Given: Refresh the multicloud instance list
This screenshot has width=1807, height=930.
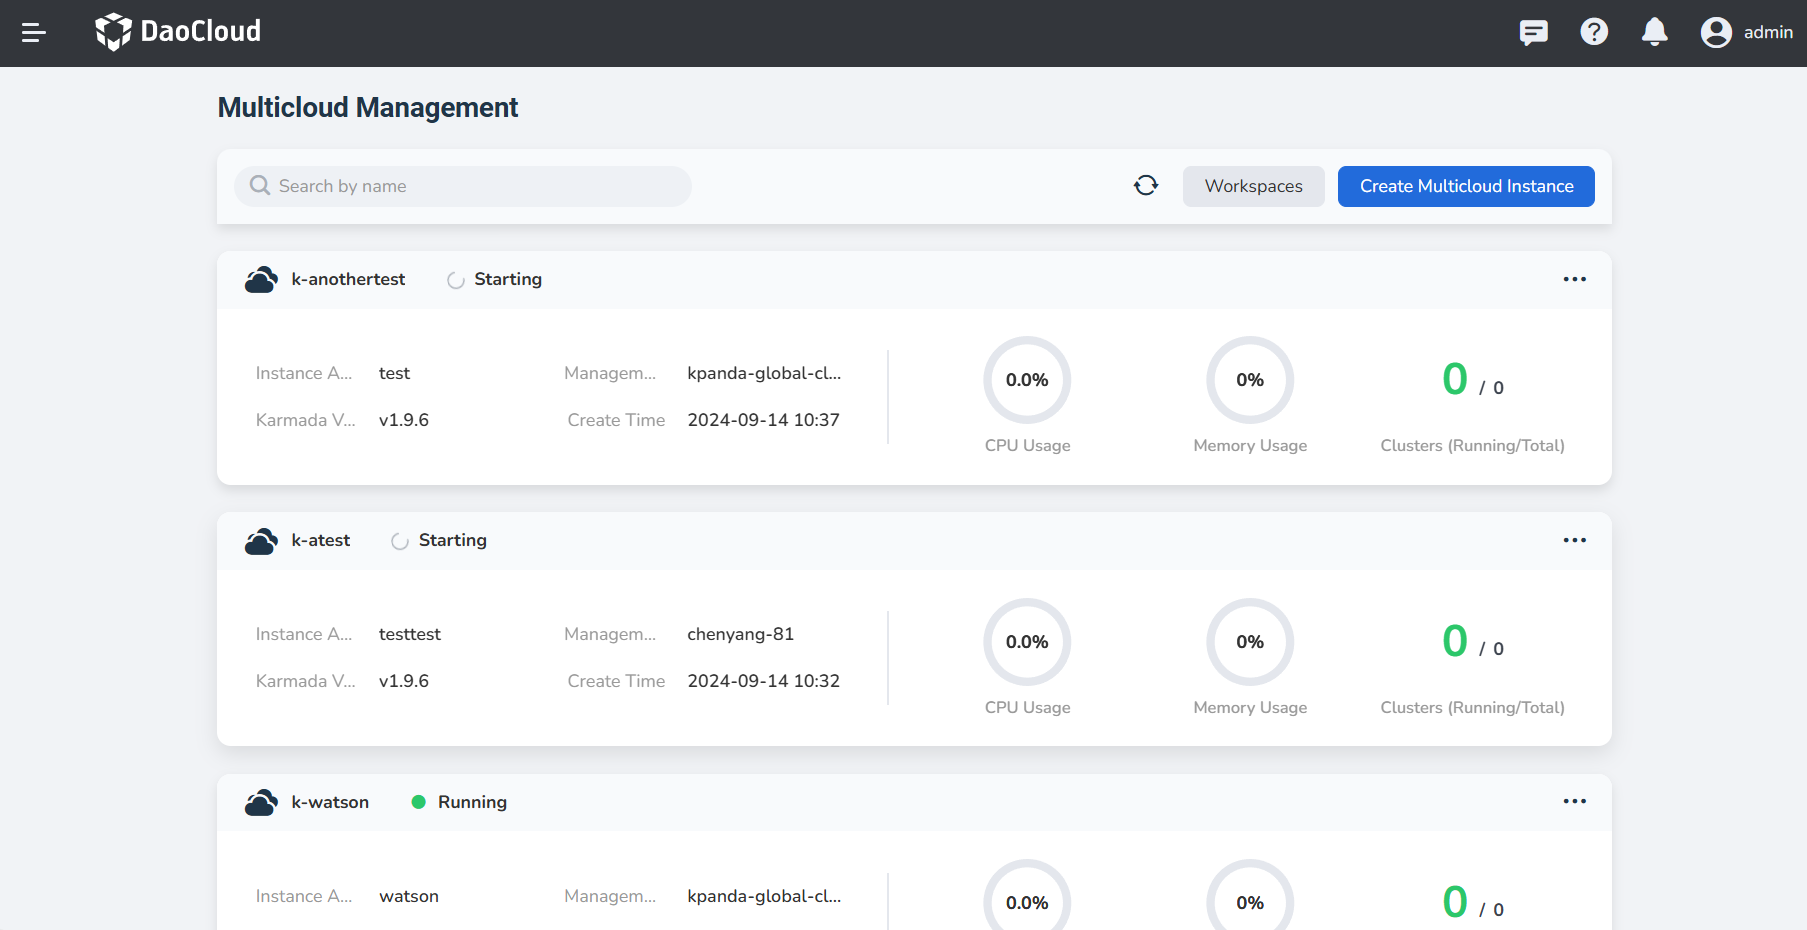Looking at the screenshot, I should click(1146, 186).
